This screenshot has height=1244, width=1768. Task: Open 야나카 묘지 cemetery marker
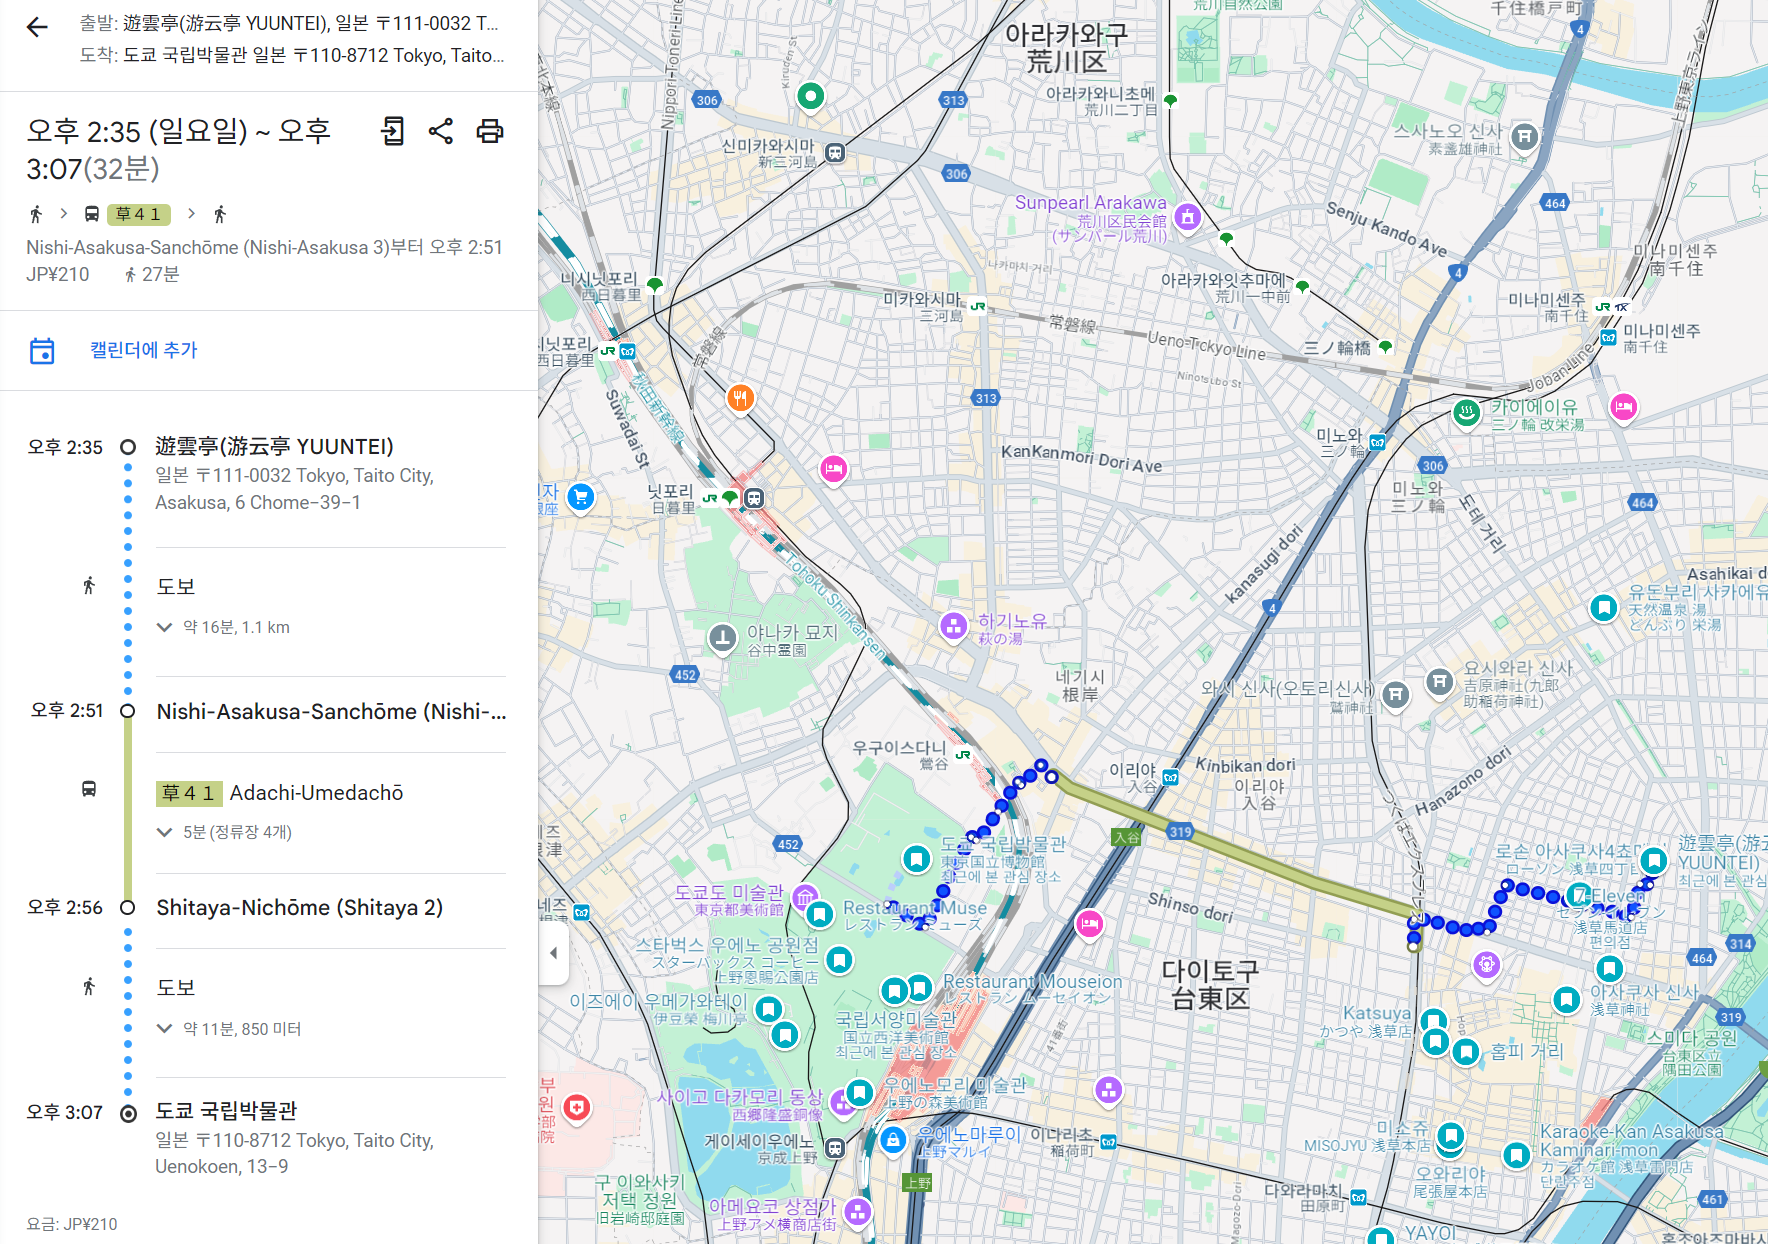click(x=722, y=638)
